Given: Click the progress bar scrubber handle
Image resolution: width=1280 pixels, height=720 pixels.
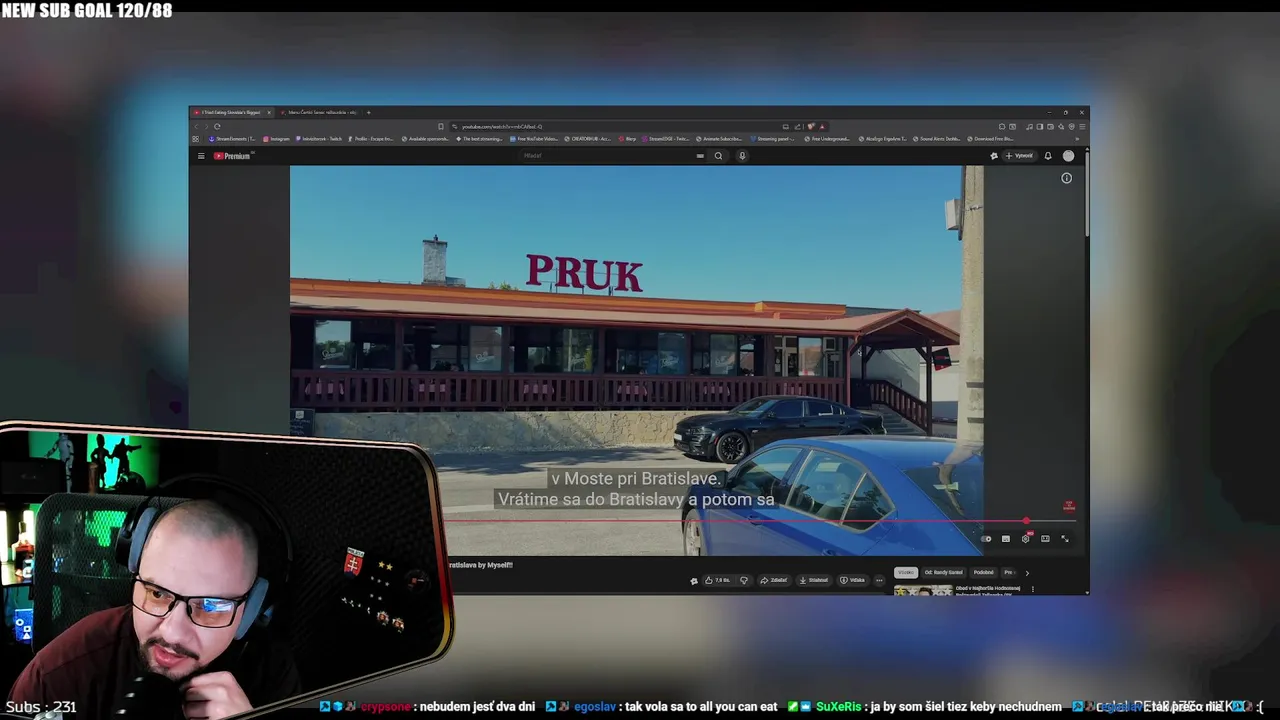Looking at the screenshot, I should [x=1026, y=521].
